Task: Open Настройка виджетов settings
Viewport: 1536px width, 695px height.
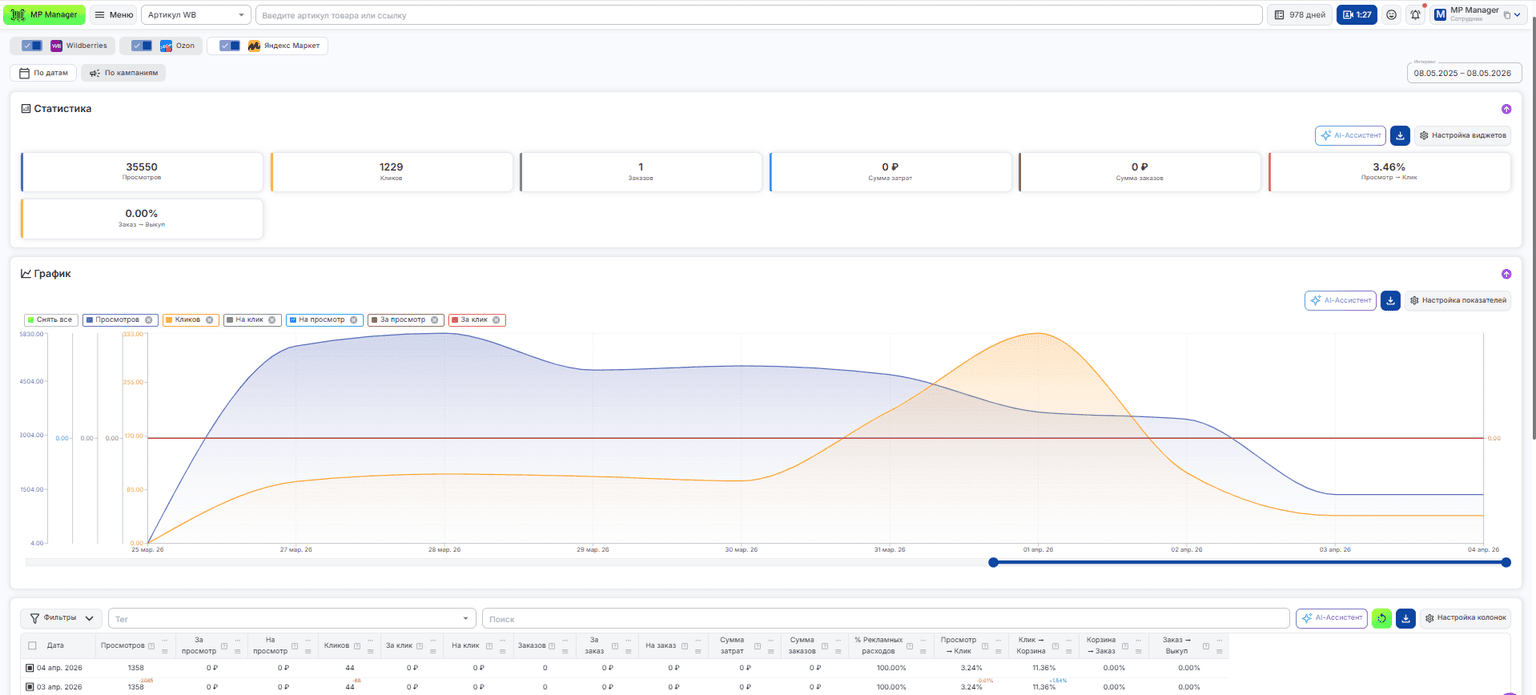Action: (x=1462, y=135)
